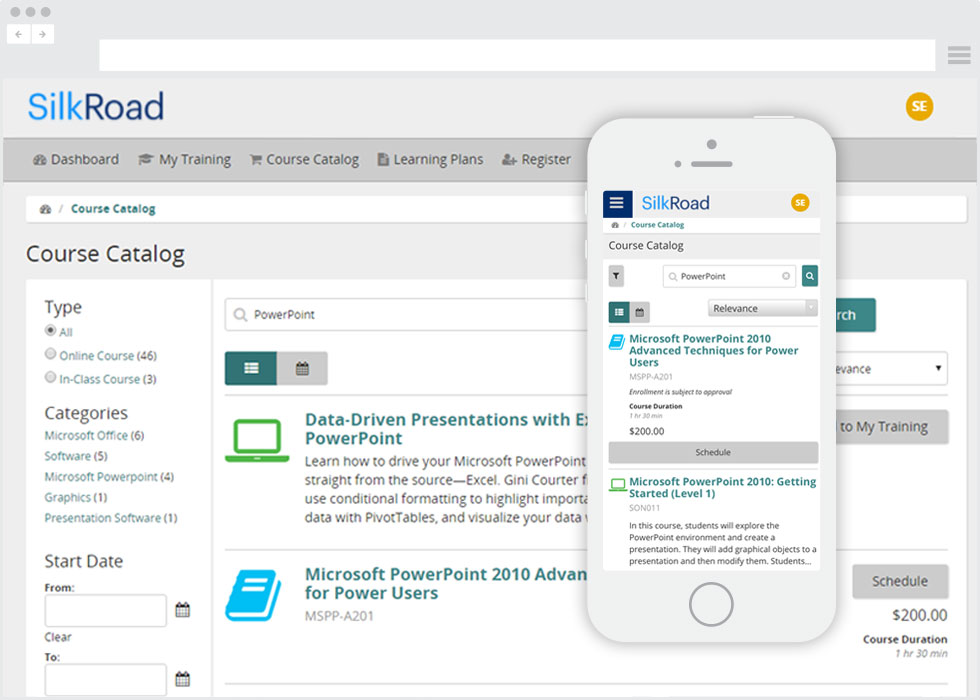Open mobile PowerPoint 2010: Getting Started course
This screenshot has width=980, height=700.
722,488
